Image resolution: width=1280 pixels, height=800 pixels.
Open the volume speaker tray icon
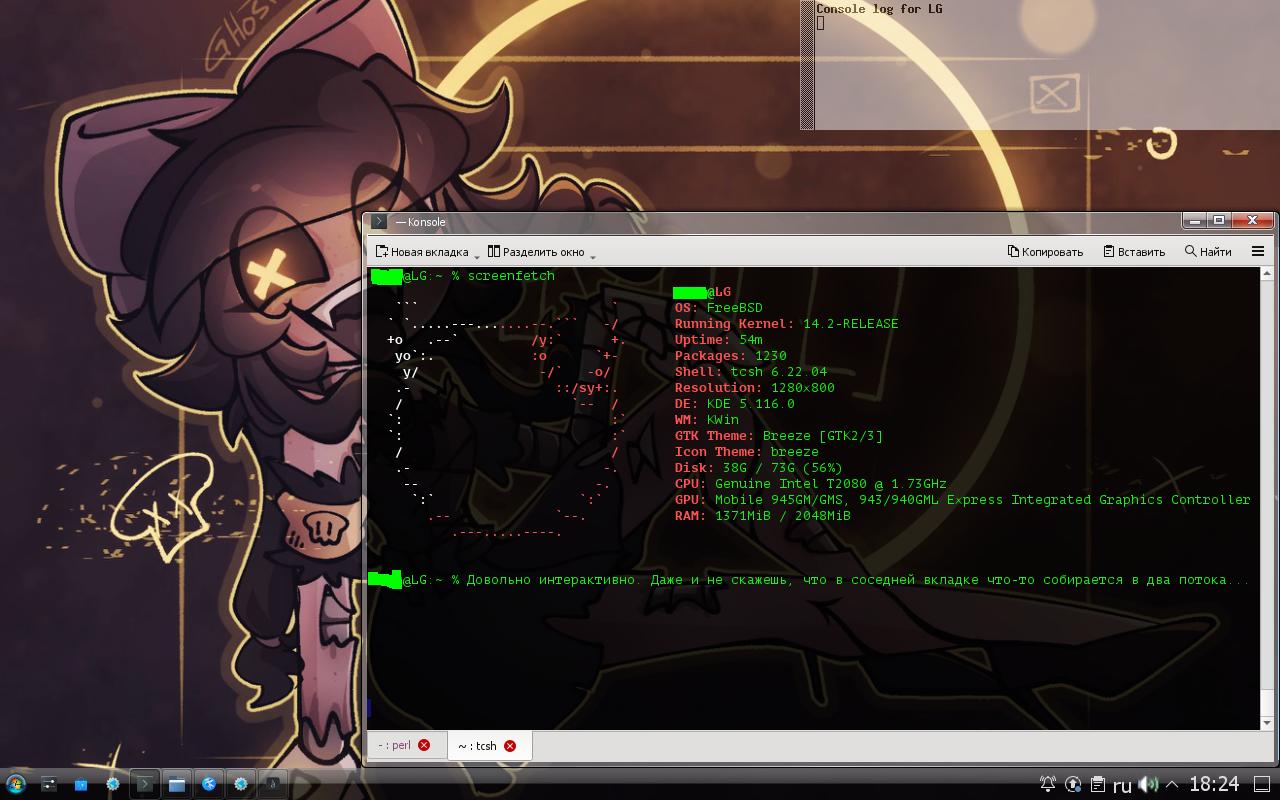point(1148,784)
